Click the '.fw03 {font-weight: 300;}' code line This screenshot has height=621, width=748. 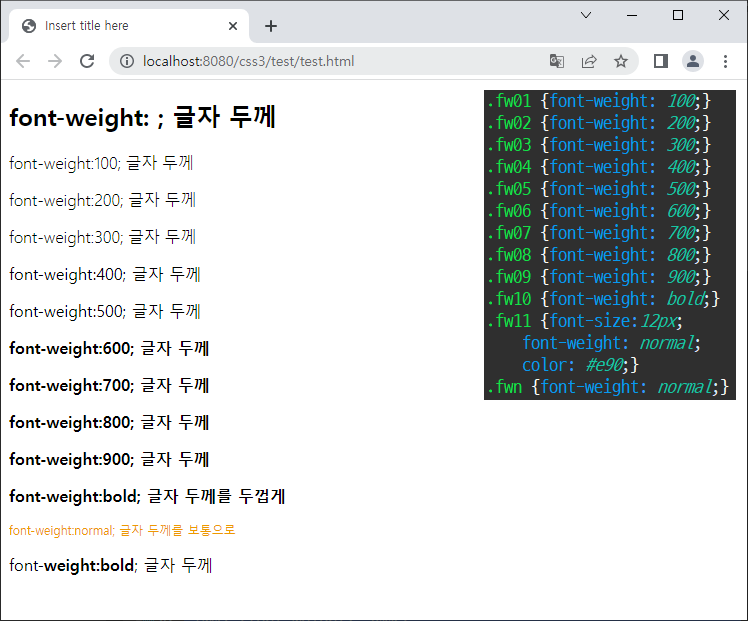[x=599, y=145]
